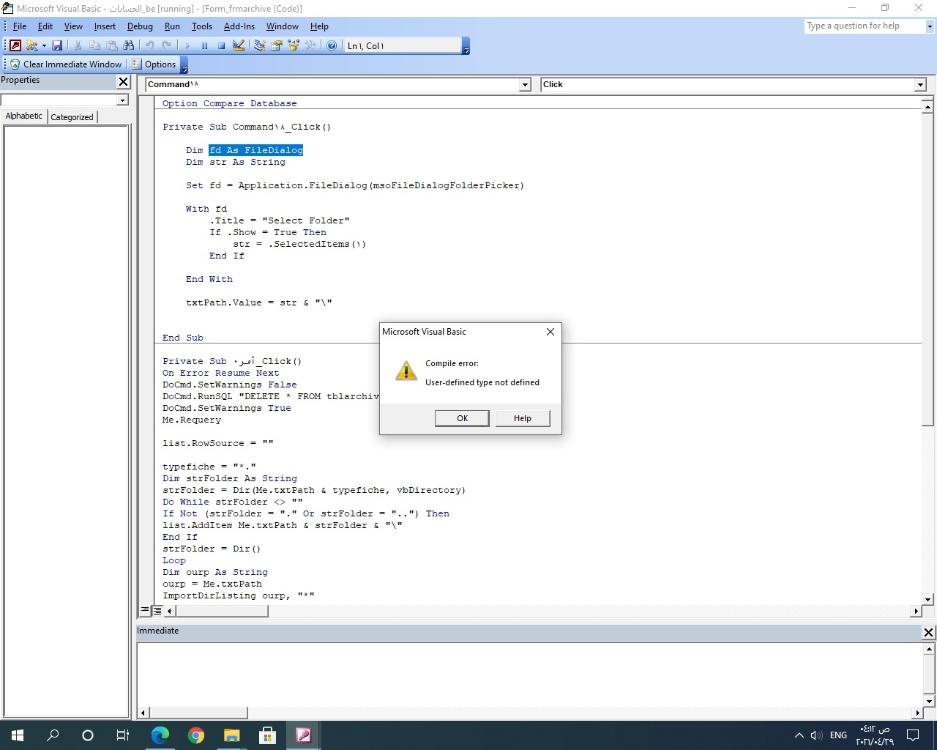Screen dimensions: 937x750
Task: Open Google Chrome from the taskbar
Action: tap(196, 735)
